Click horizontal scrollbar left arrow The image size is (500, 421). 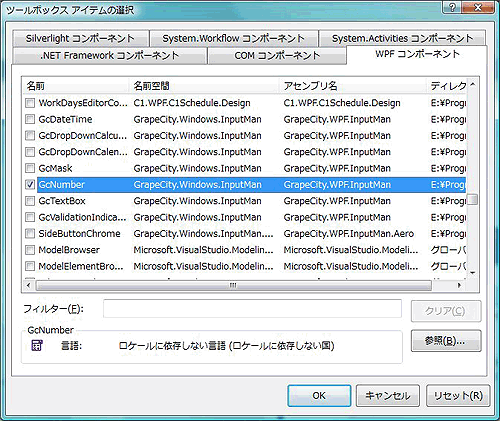[x=29, y=285]
